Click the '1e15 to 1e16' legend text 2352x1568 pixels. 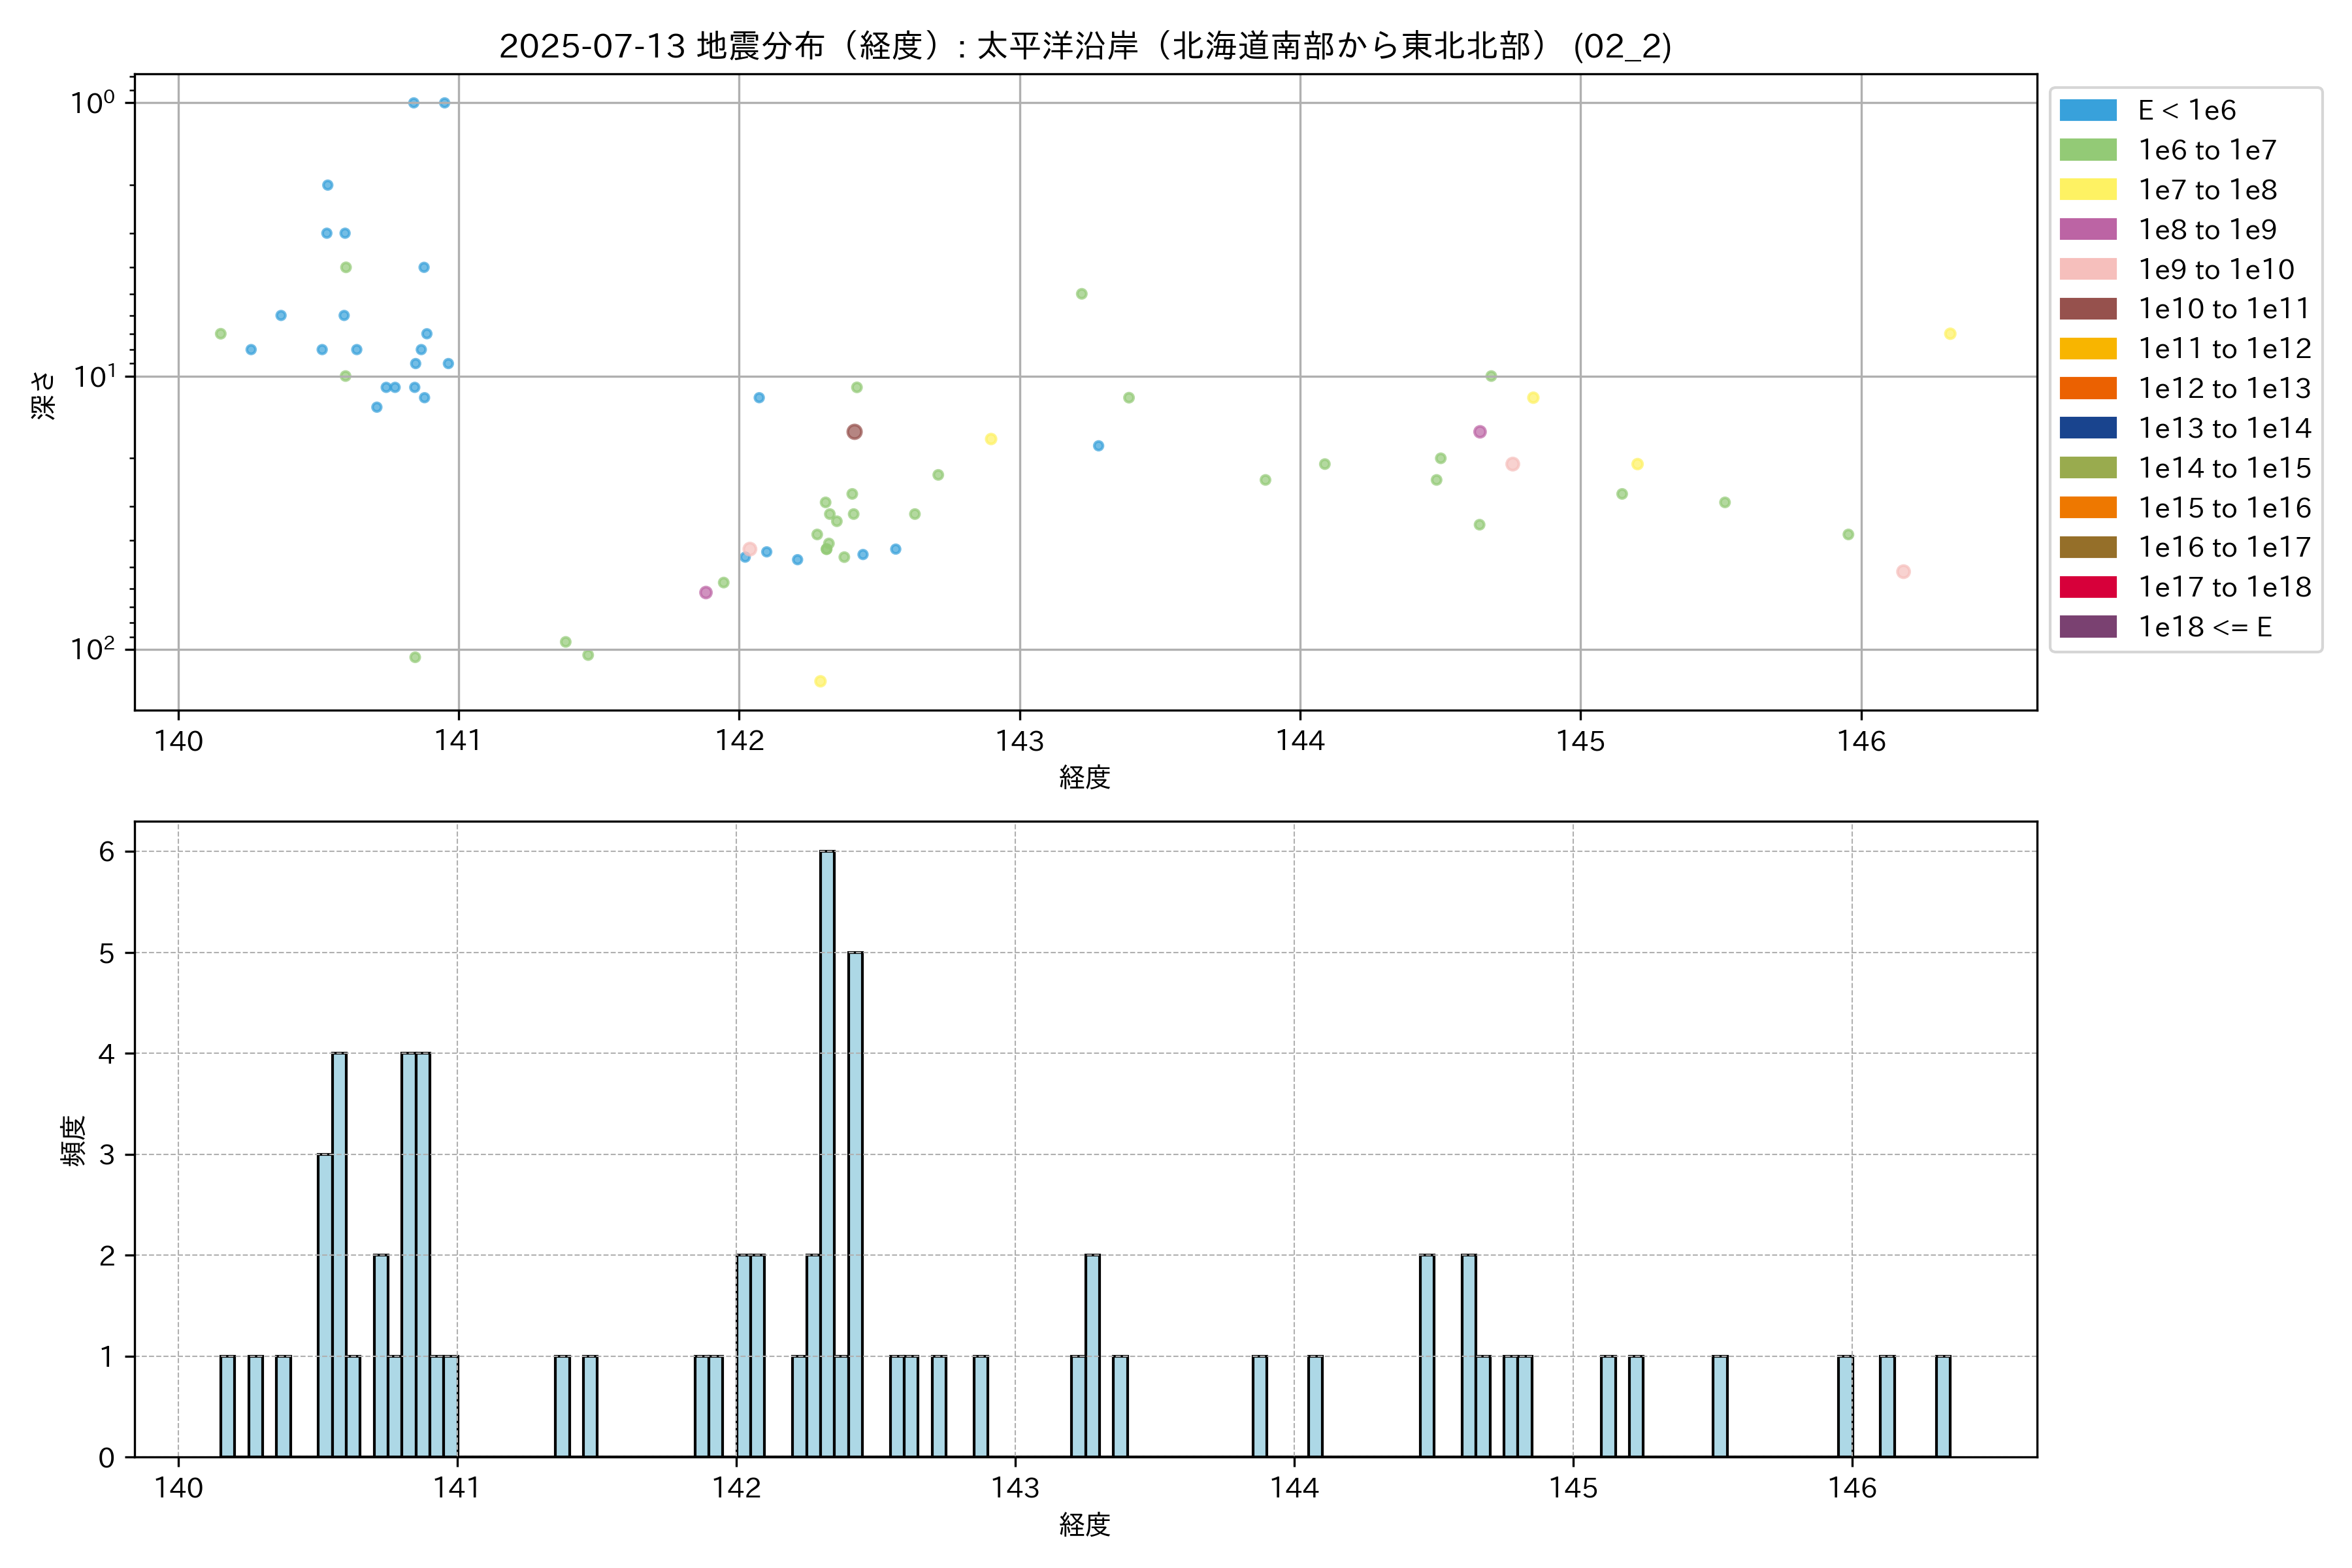pos(2224,508)
